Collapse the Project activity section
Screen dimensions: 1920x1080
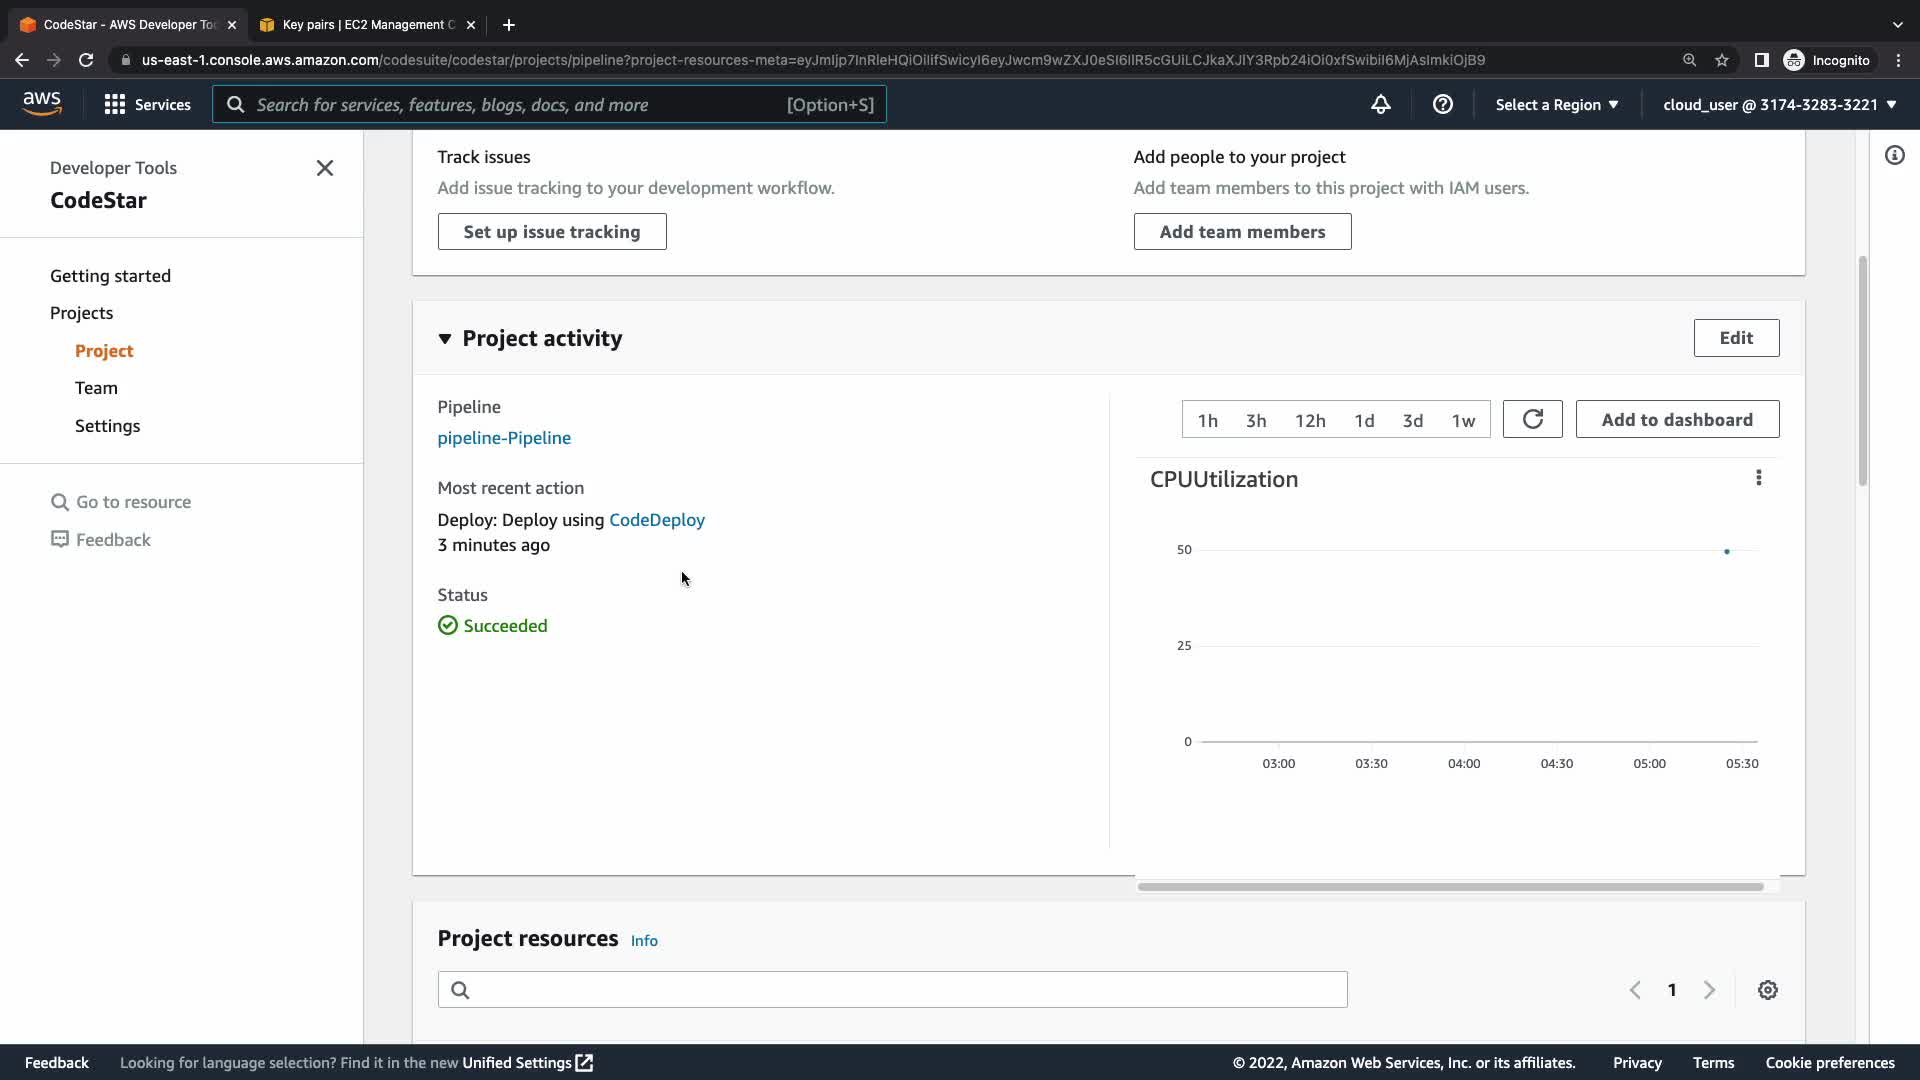(x=445, y=339)
